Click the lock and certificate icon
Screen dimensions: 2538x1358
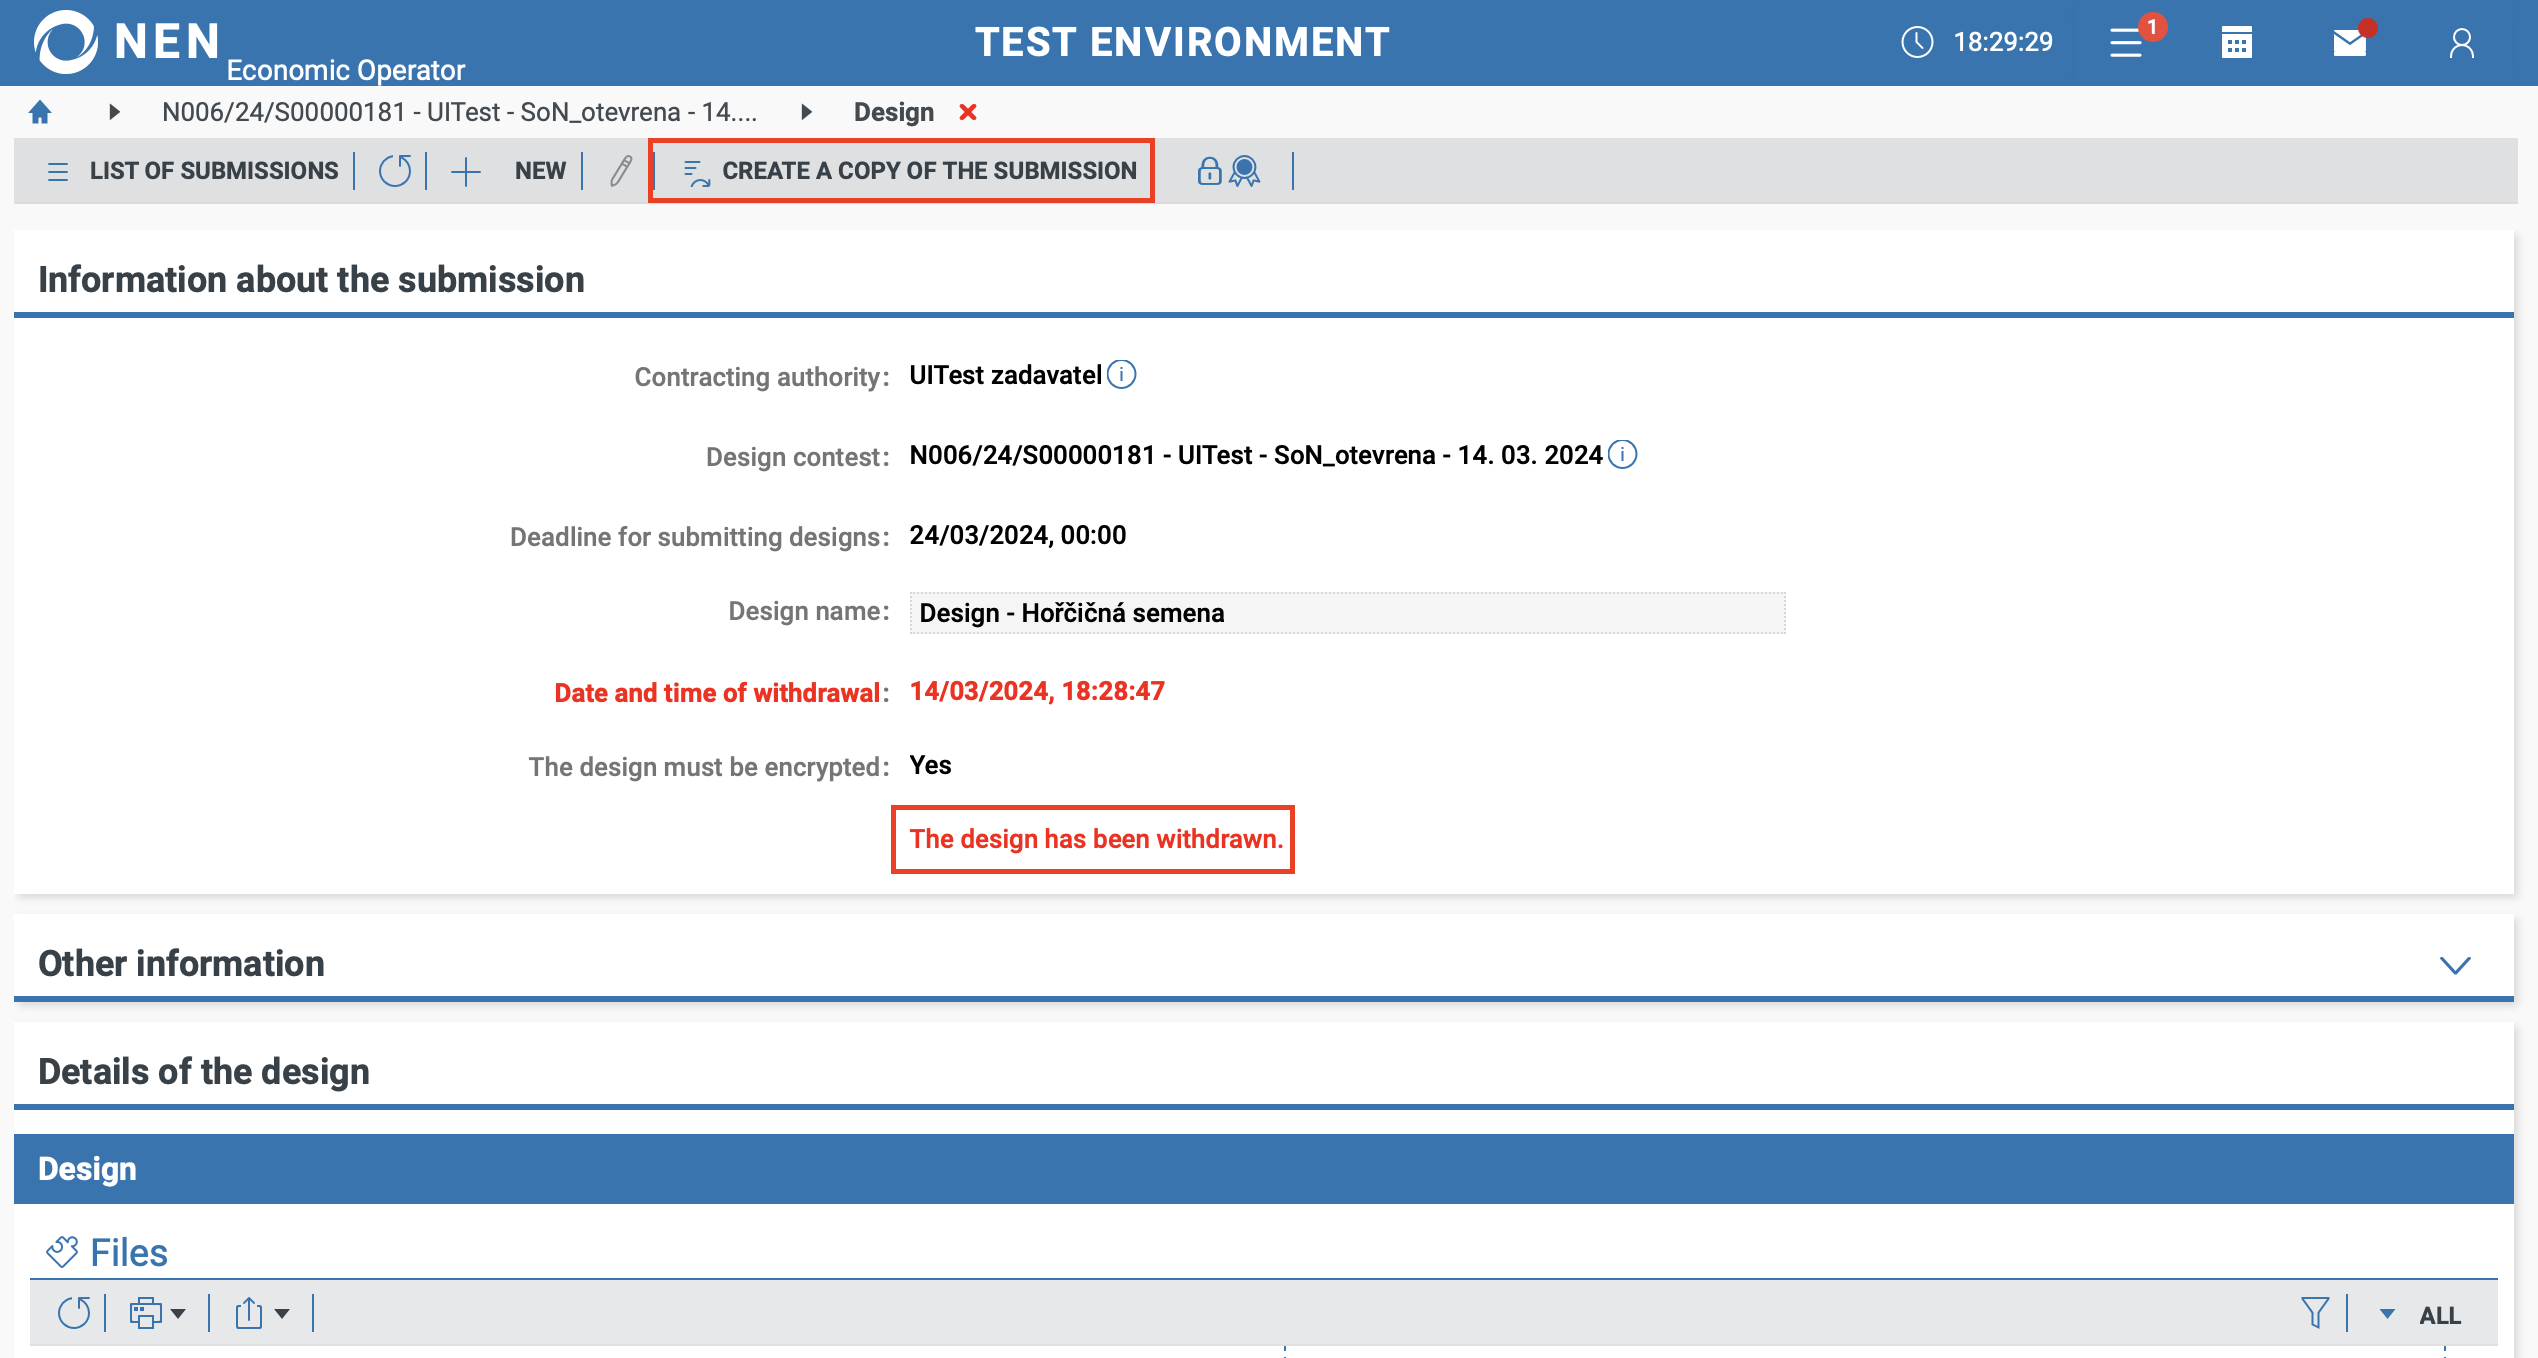click(1228, 171)
